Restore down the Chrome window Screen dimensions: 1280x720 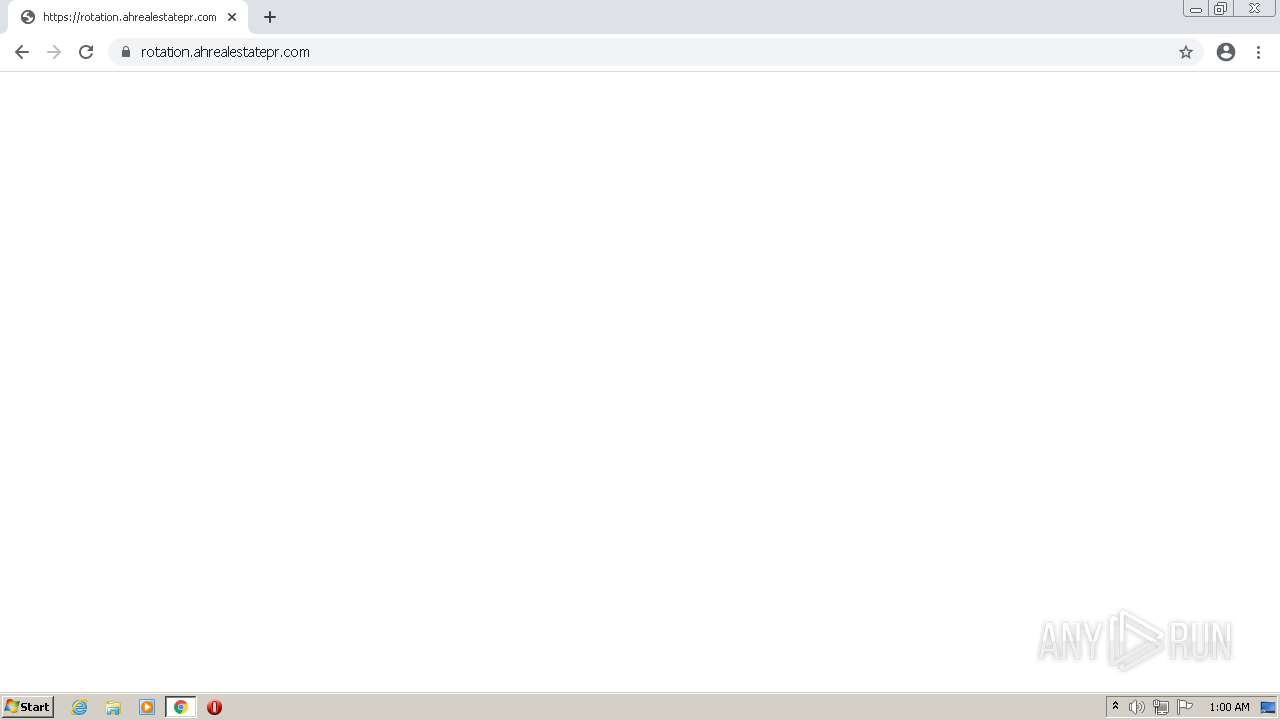coord(1221,9)
